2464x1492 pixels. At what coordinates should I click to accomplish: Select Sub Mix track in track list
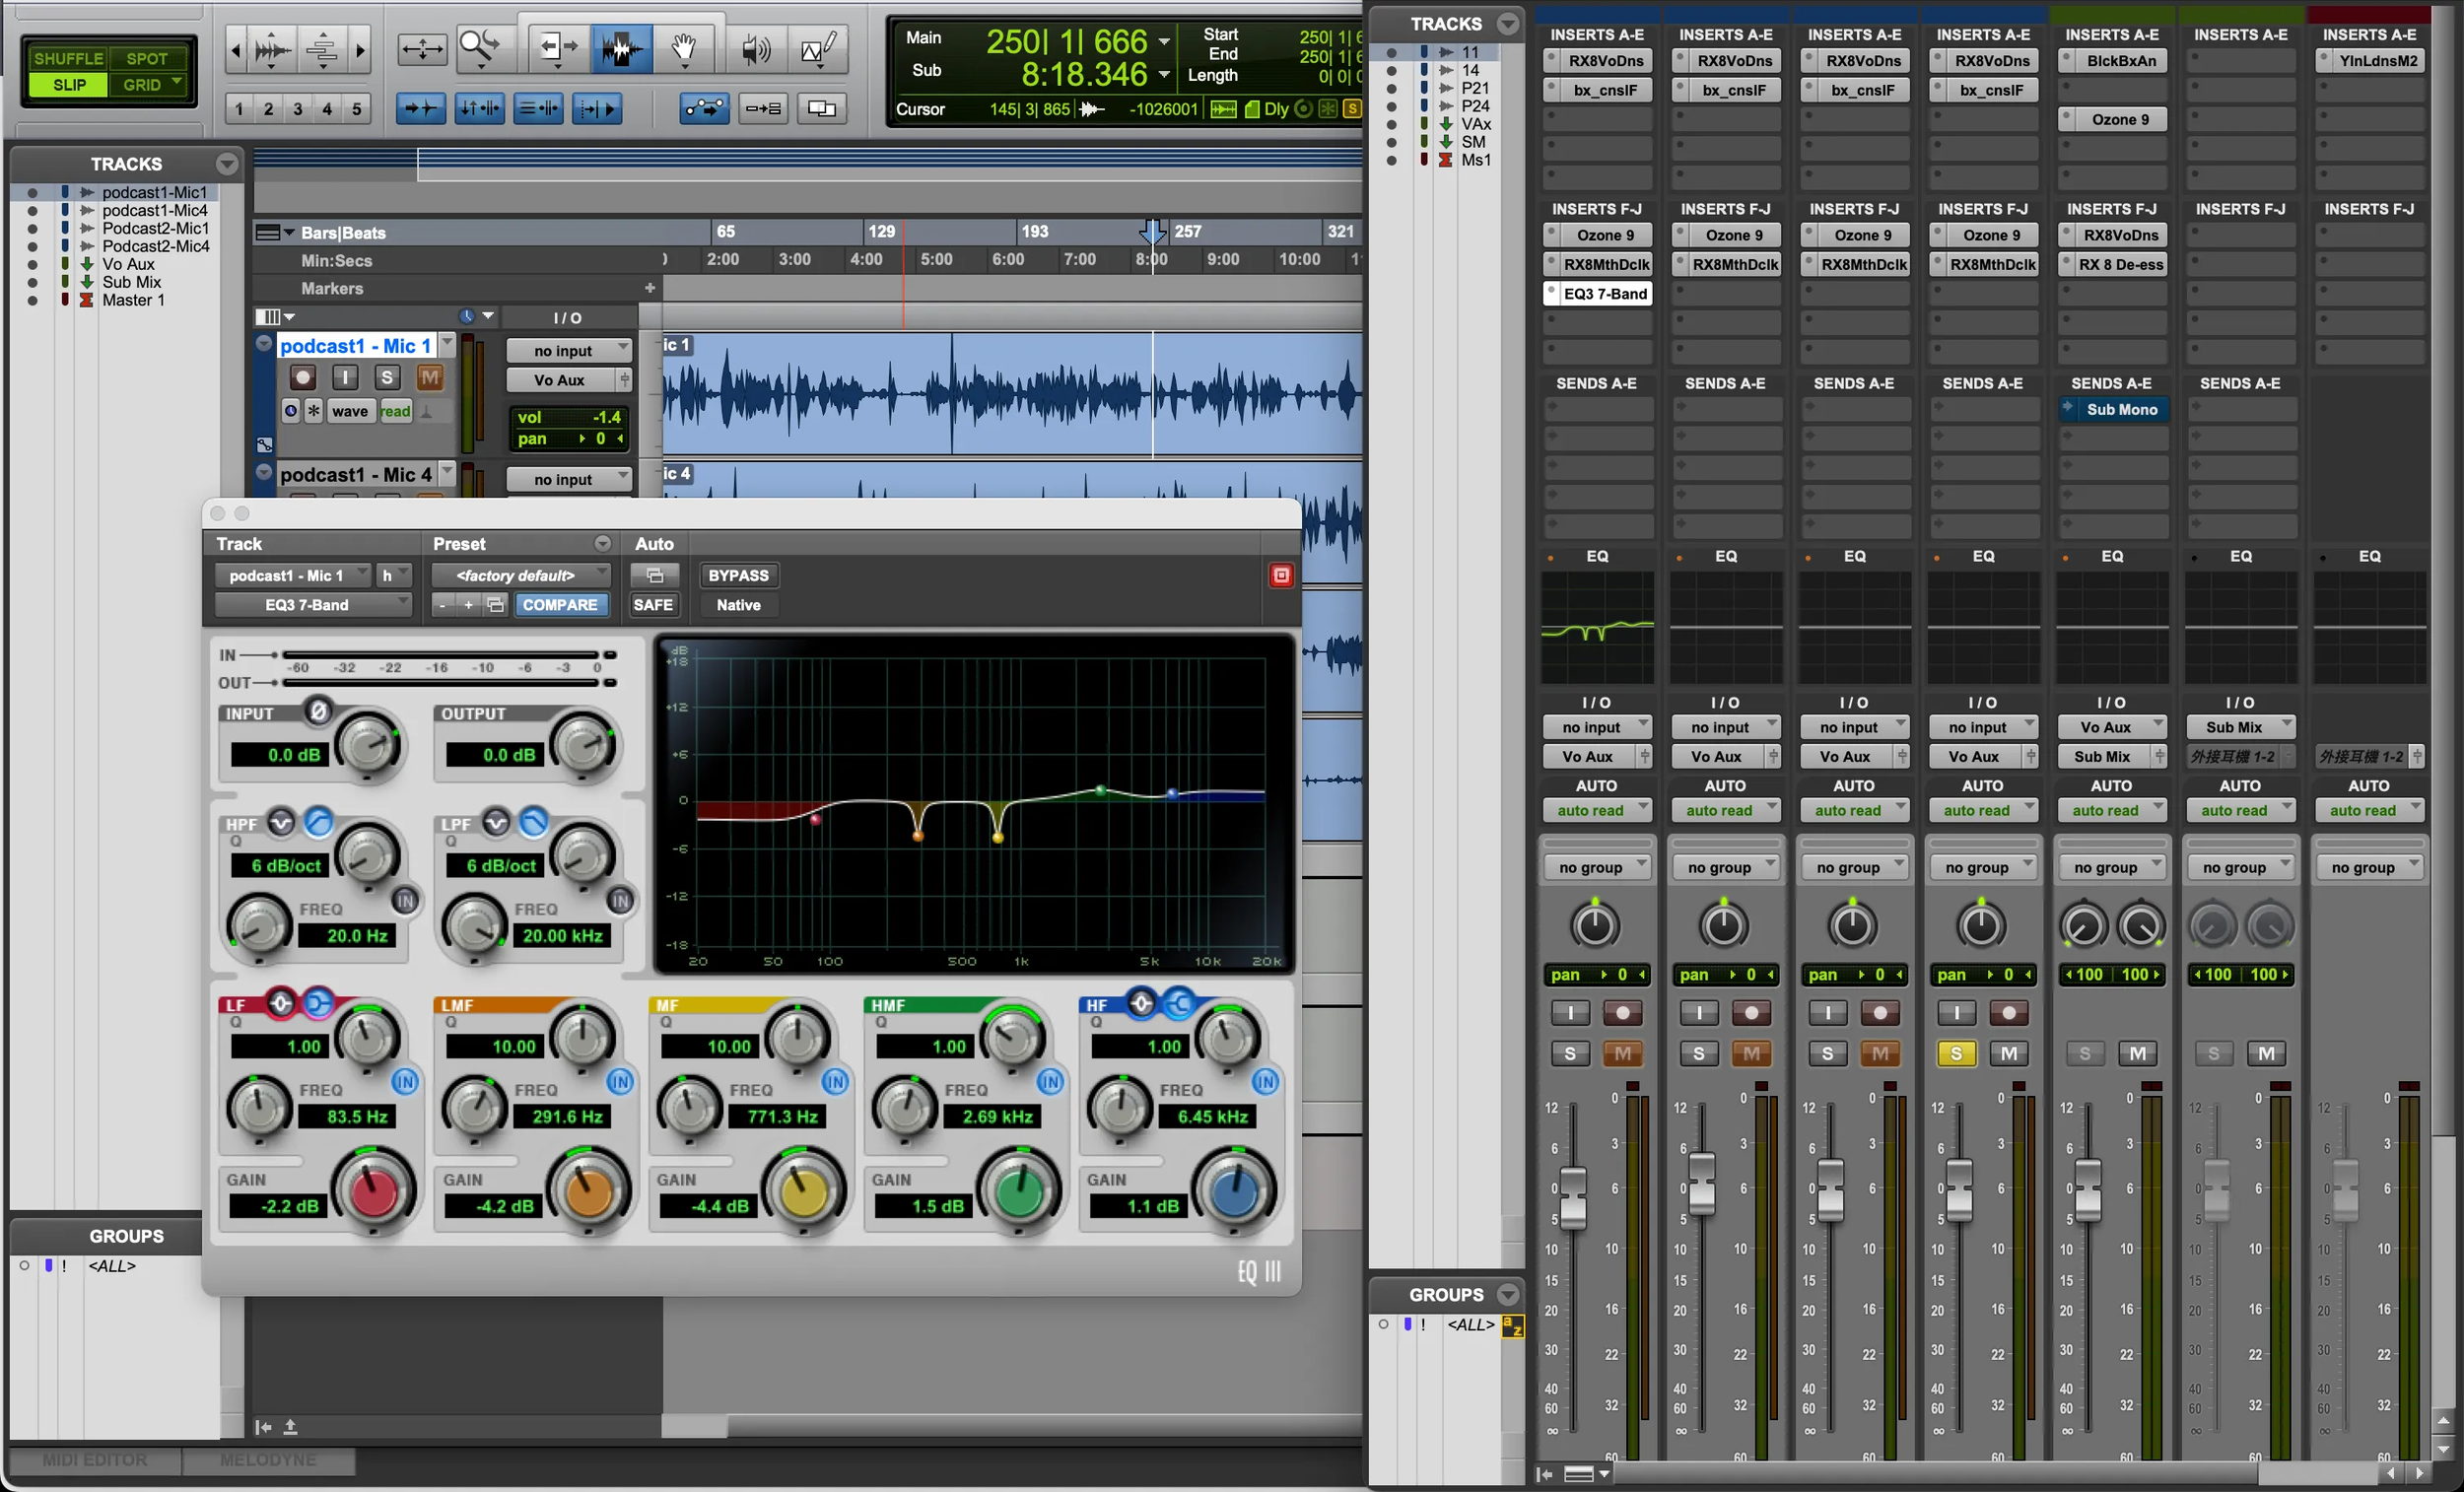pyautogui.click(x=131, y=282)
